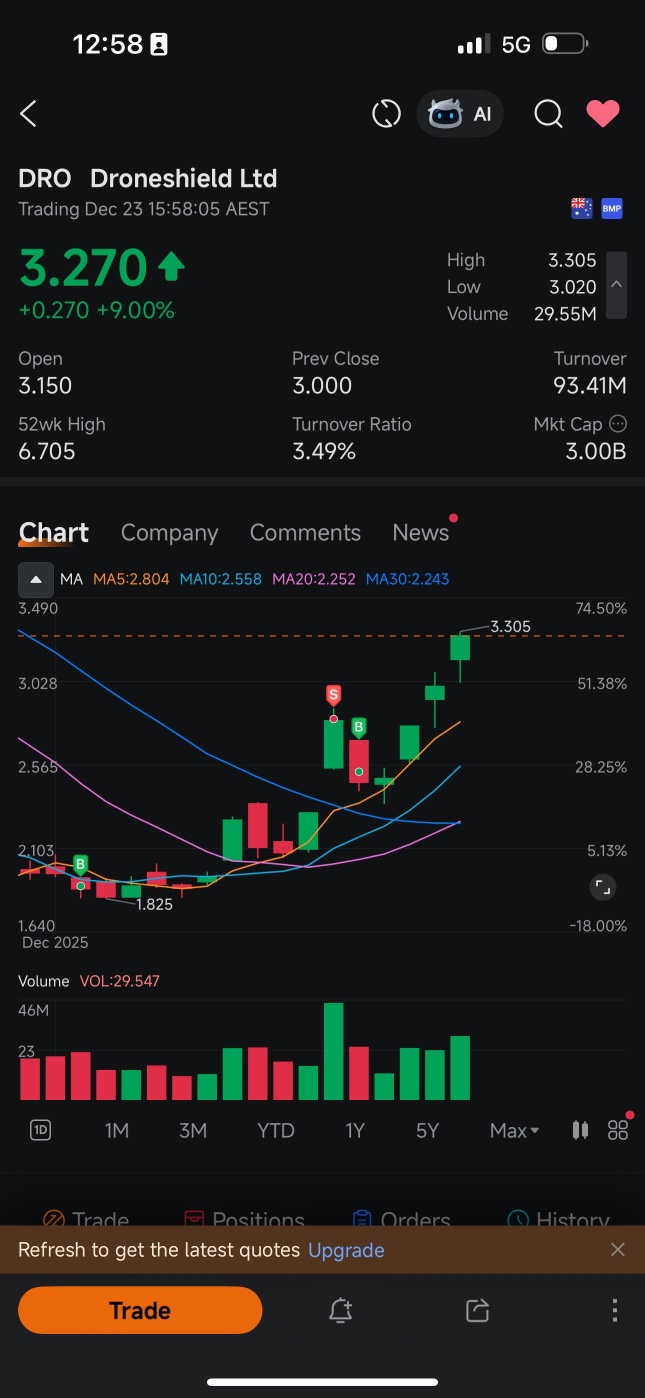Tap the DRO Droneshield Ltd title

tap(148, 179)
